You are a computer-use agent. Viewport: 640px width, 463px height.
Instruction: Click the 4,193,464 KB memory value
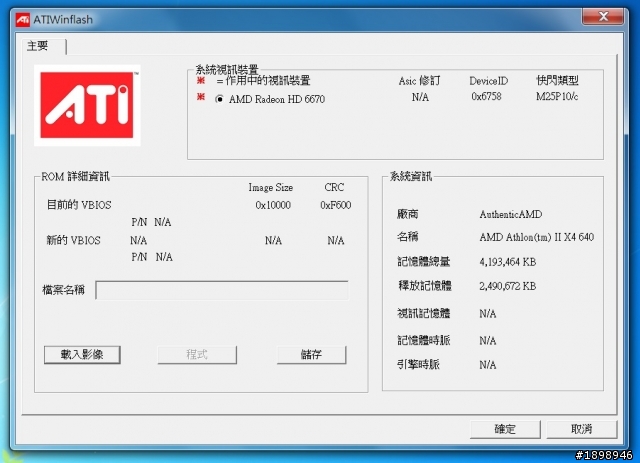pos(507,262)
